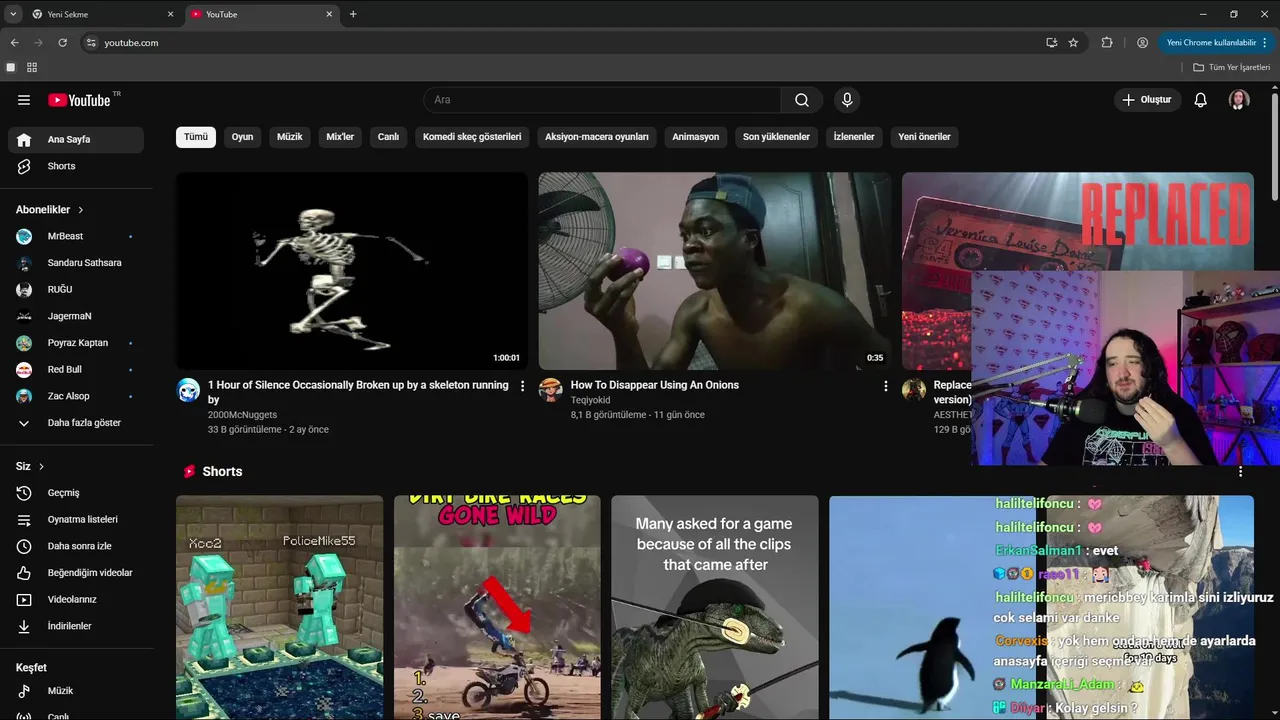The width and height of the screenshot is (1280, 720).
Task: Open Red Bull channel subscription
Action: 76,370
